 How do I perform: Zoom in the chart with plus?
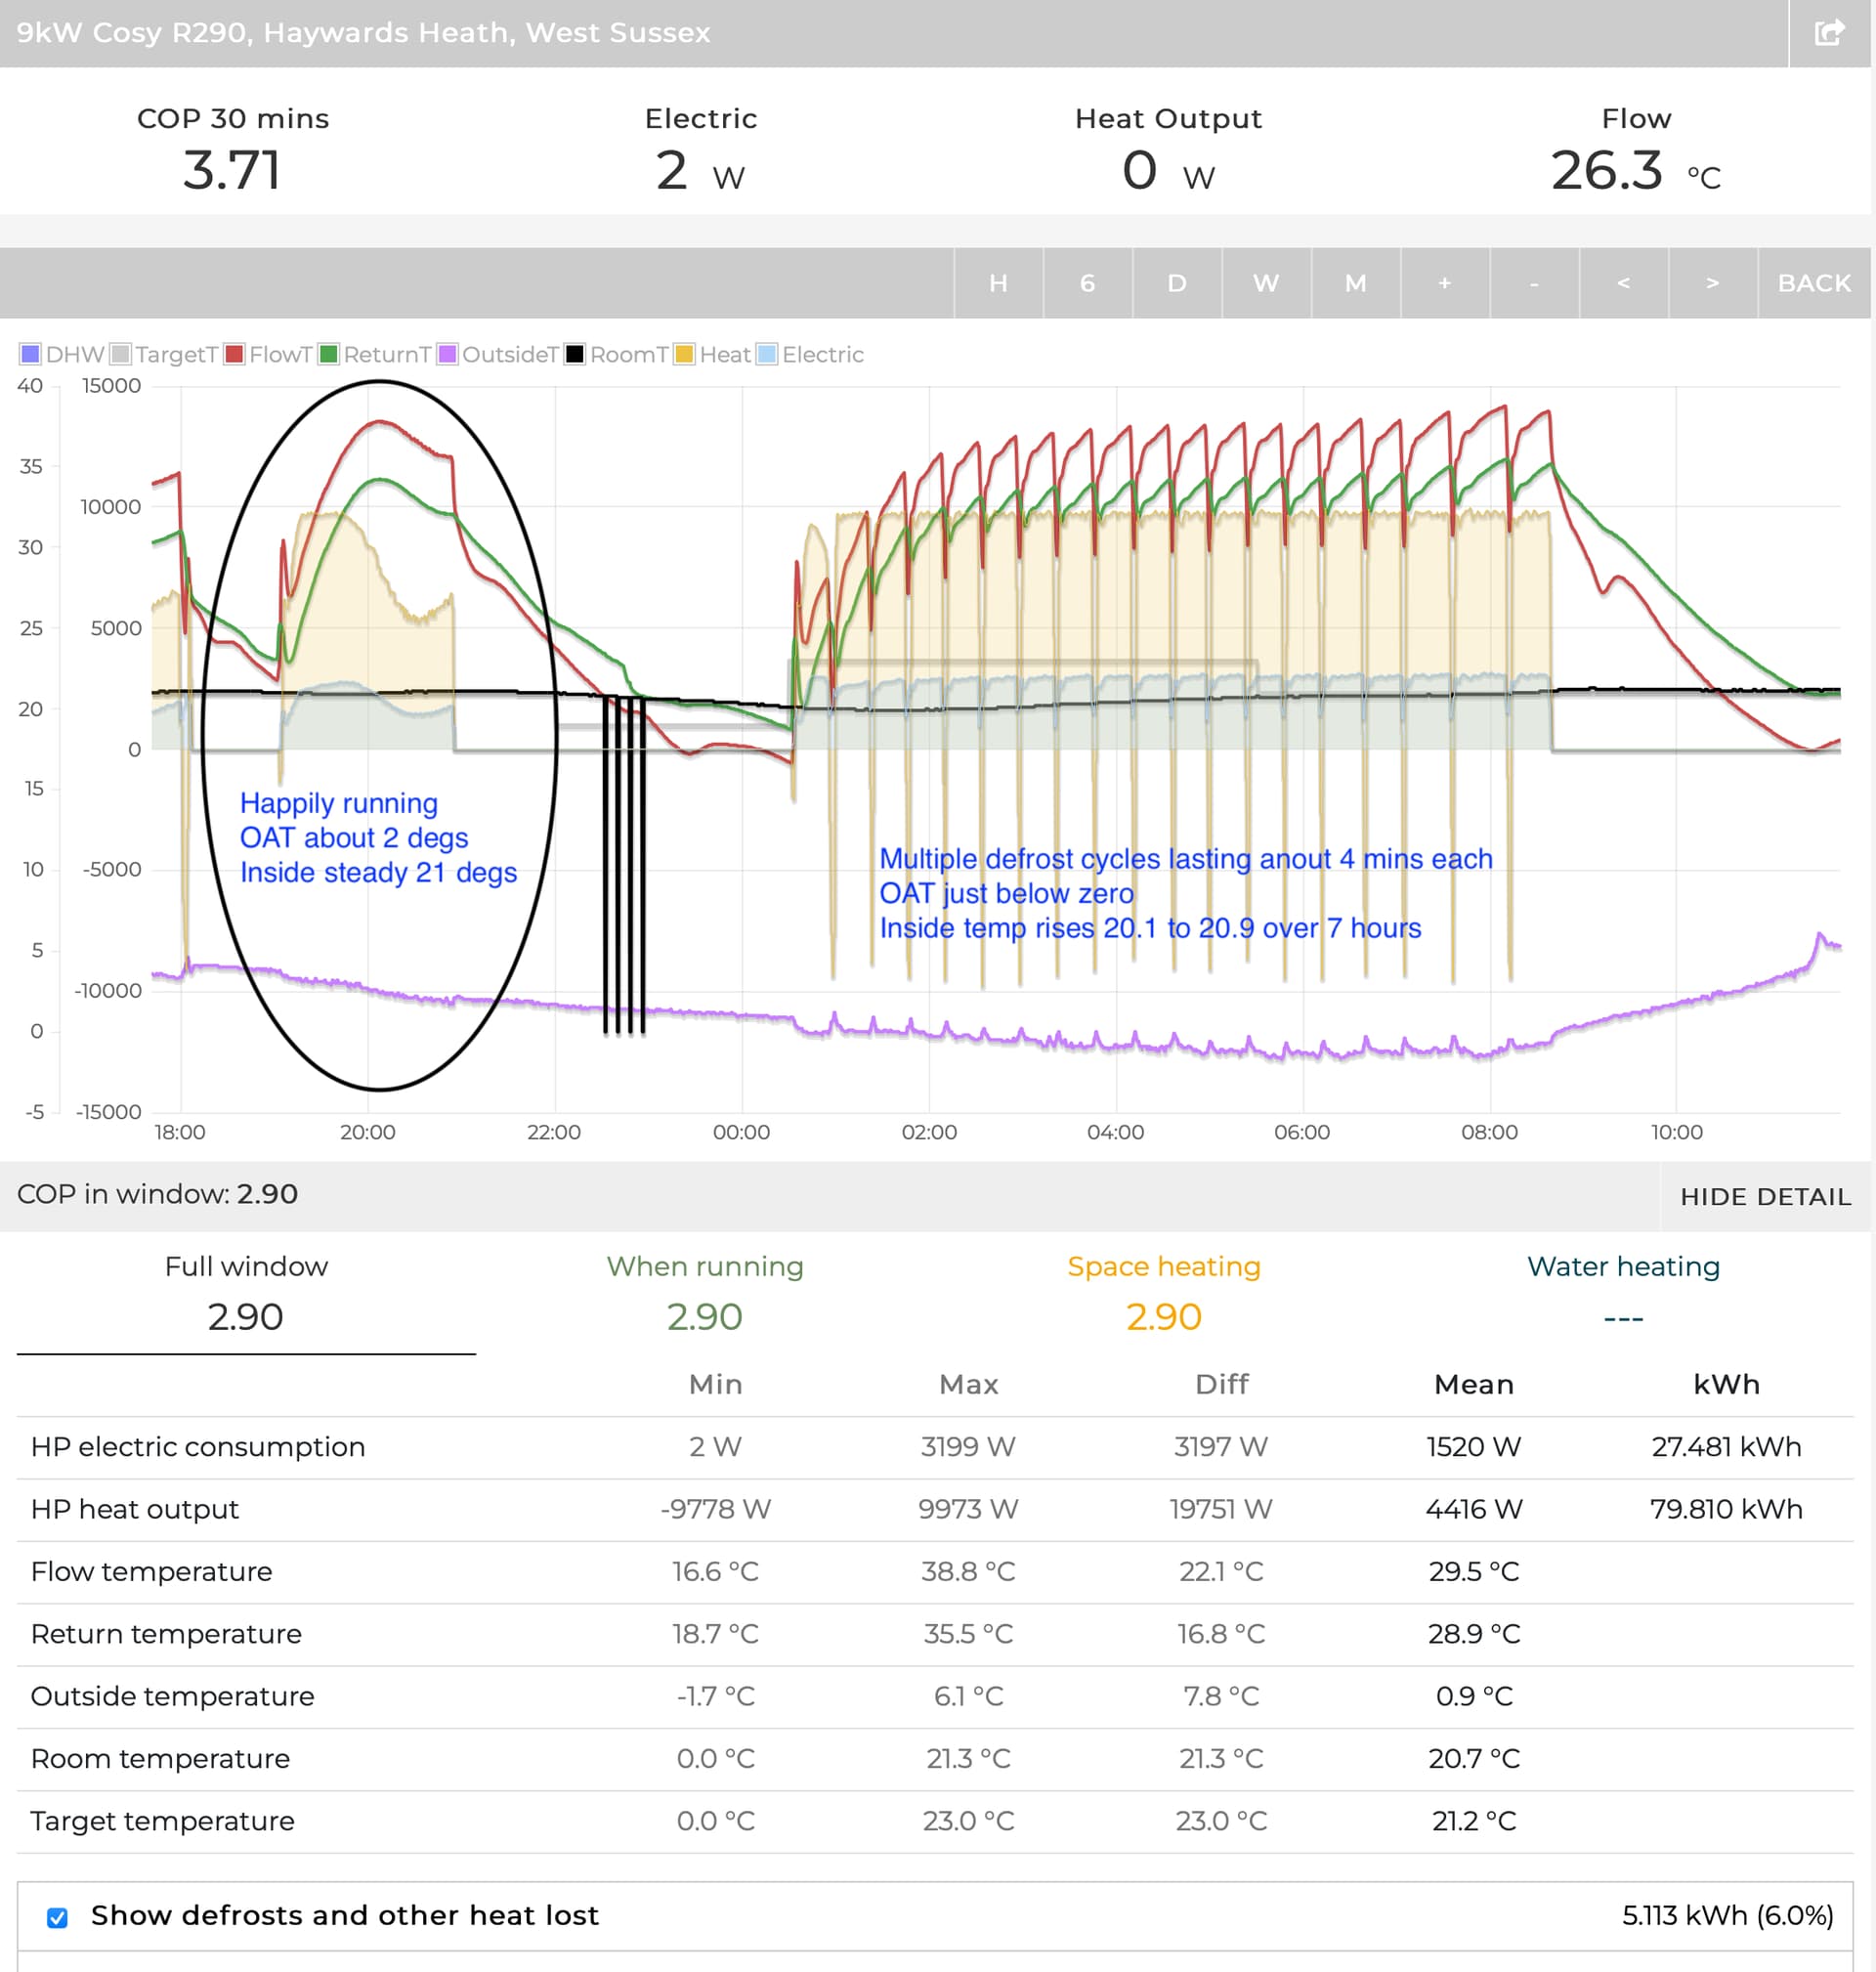pyautogui.click(x=1444, y=283)
